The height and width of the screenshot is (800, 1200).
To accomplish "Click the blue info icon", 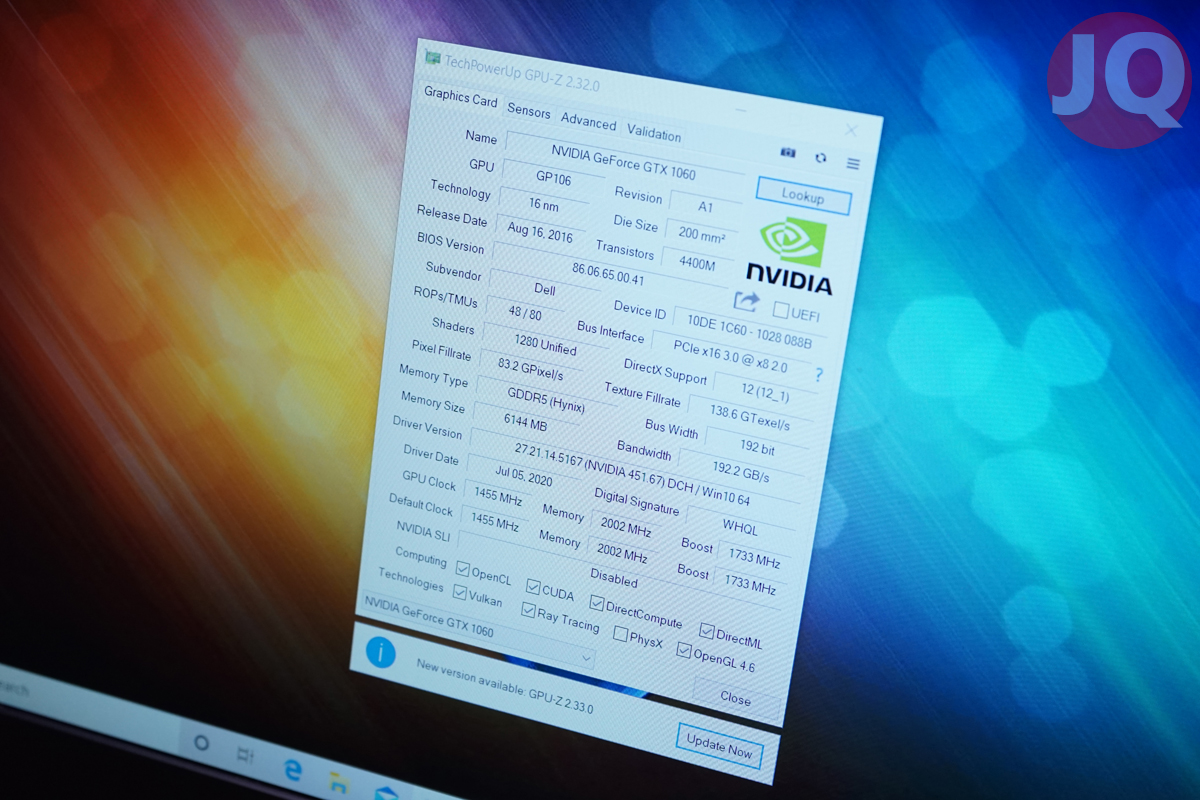I will tap(382, 652).
